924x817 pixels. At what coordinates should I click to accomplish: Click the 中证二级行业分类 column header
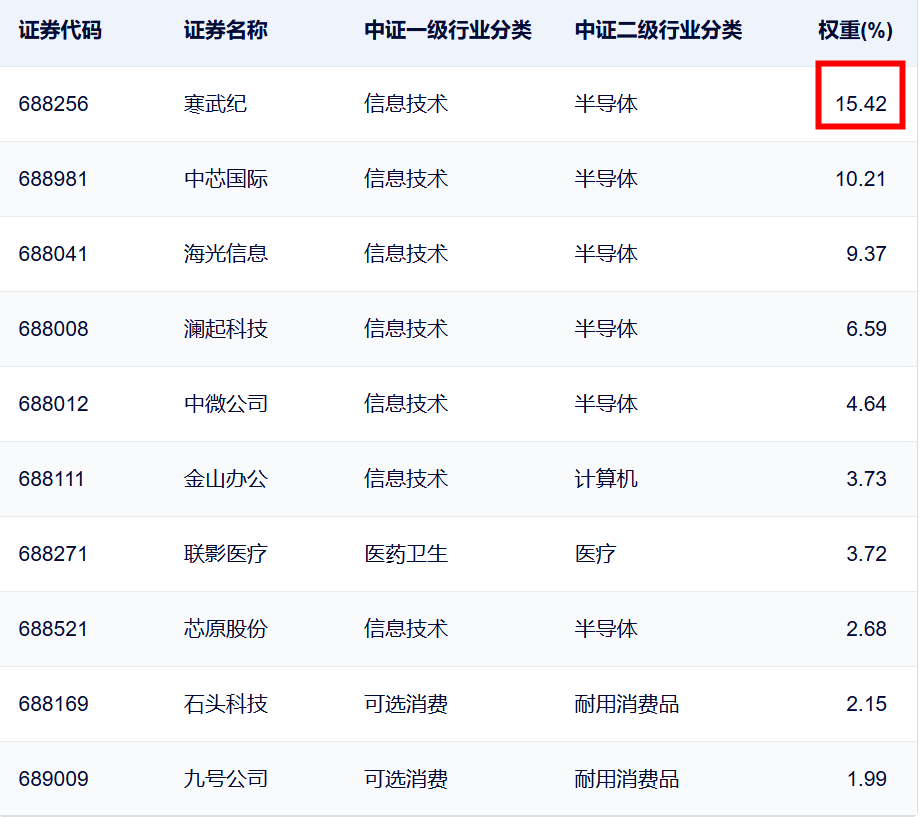[658, 30]
